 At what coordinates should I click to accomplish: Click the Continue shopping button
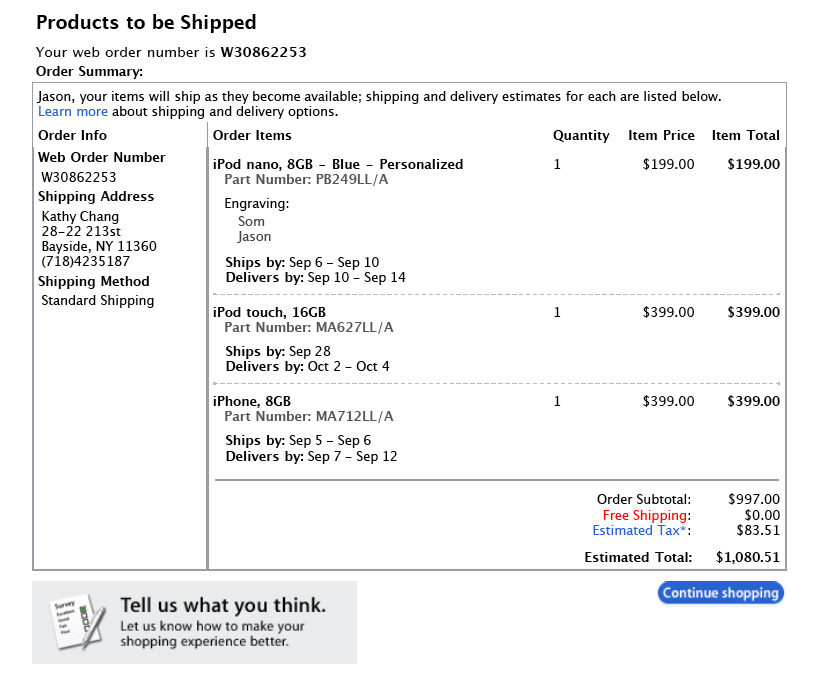click(x=720, y=593)
